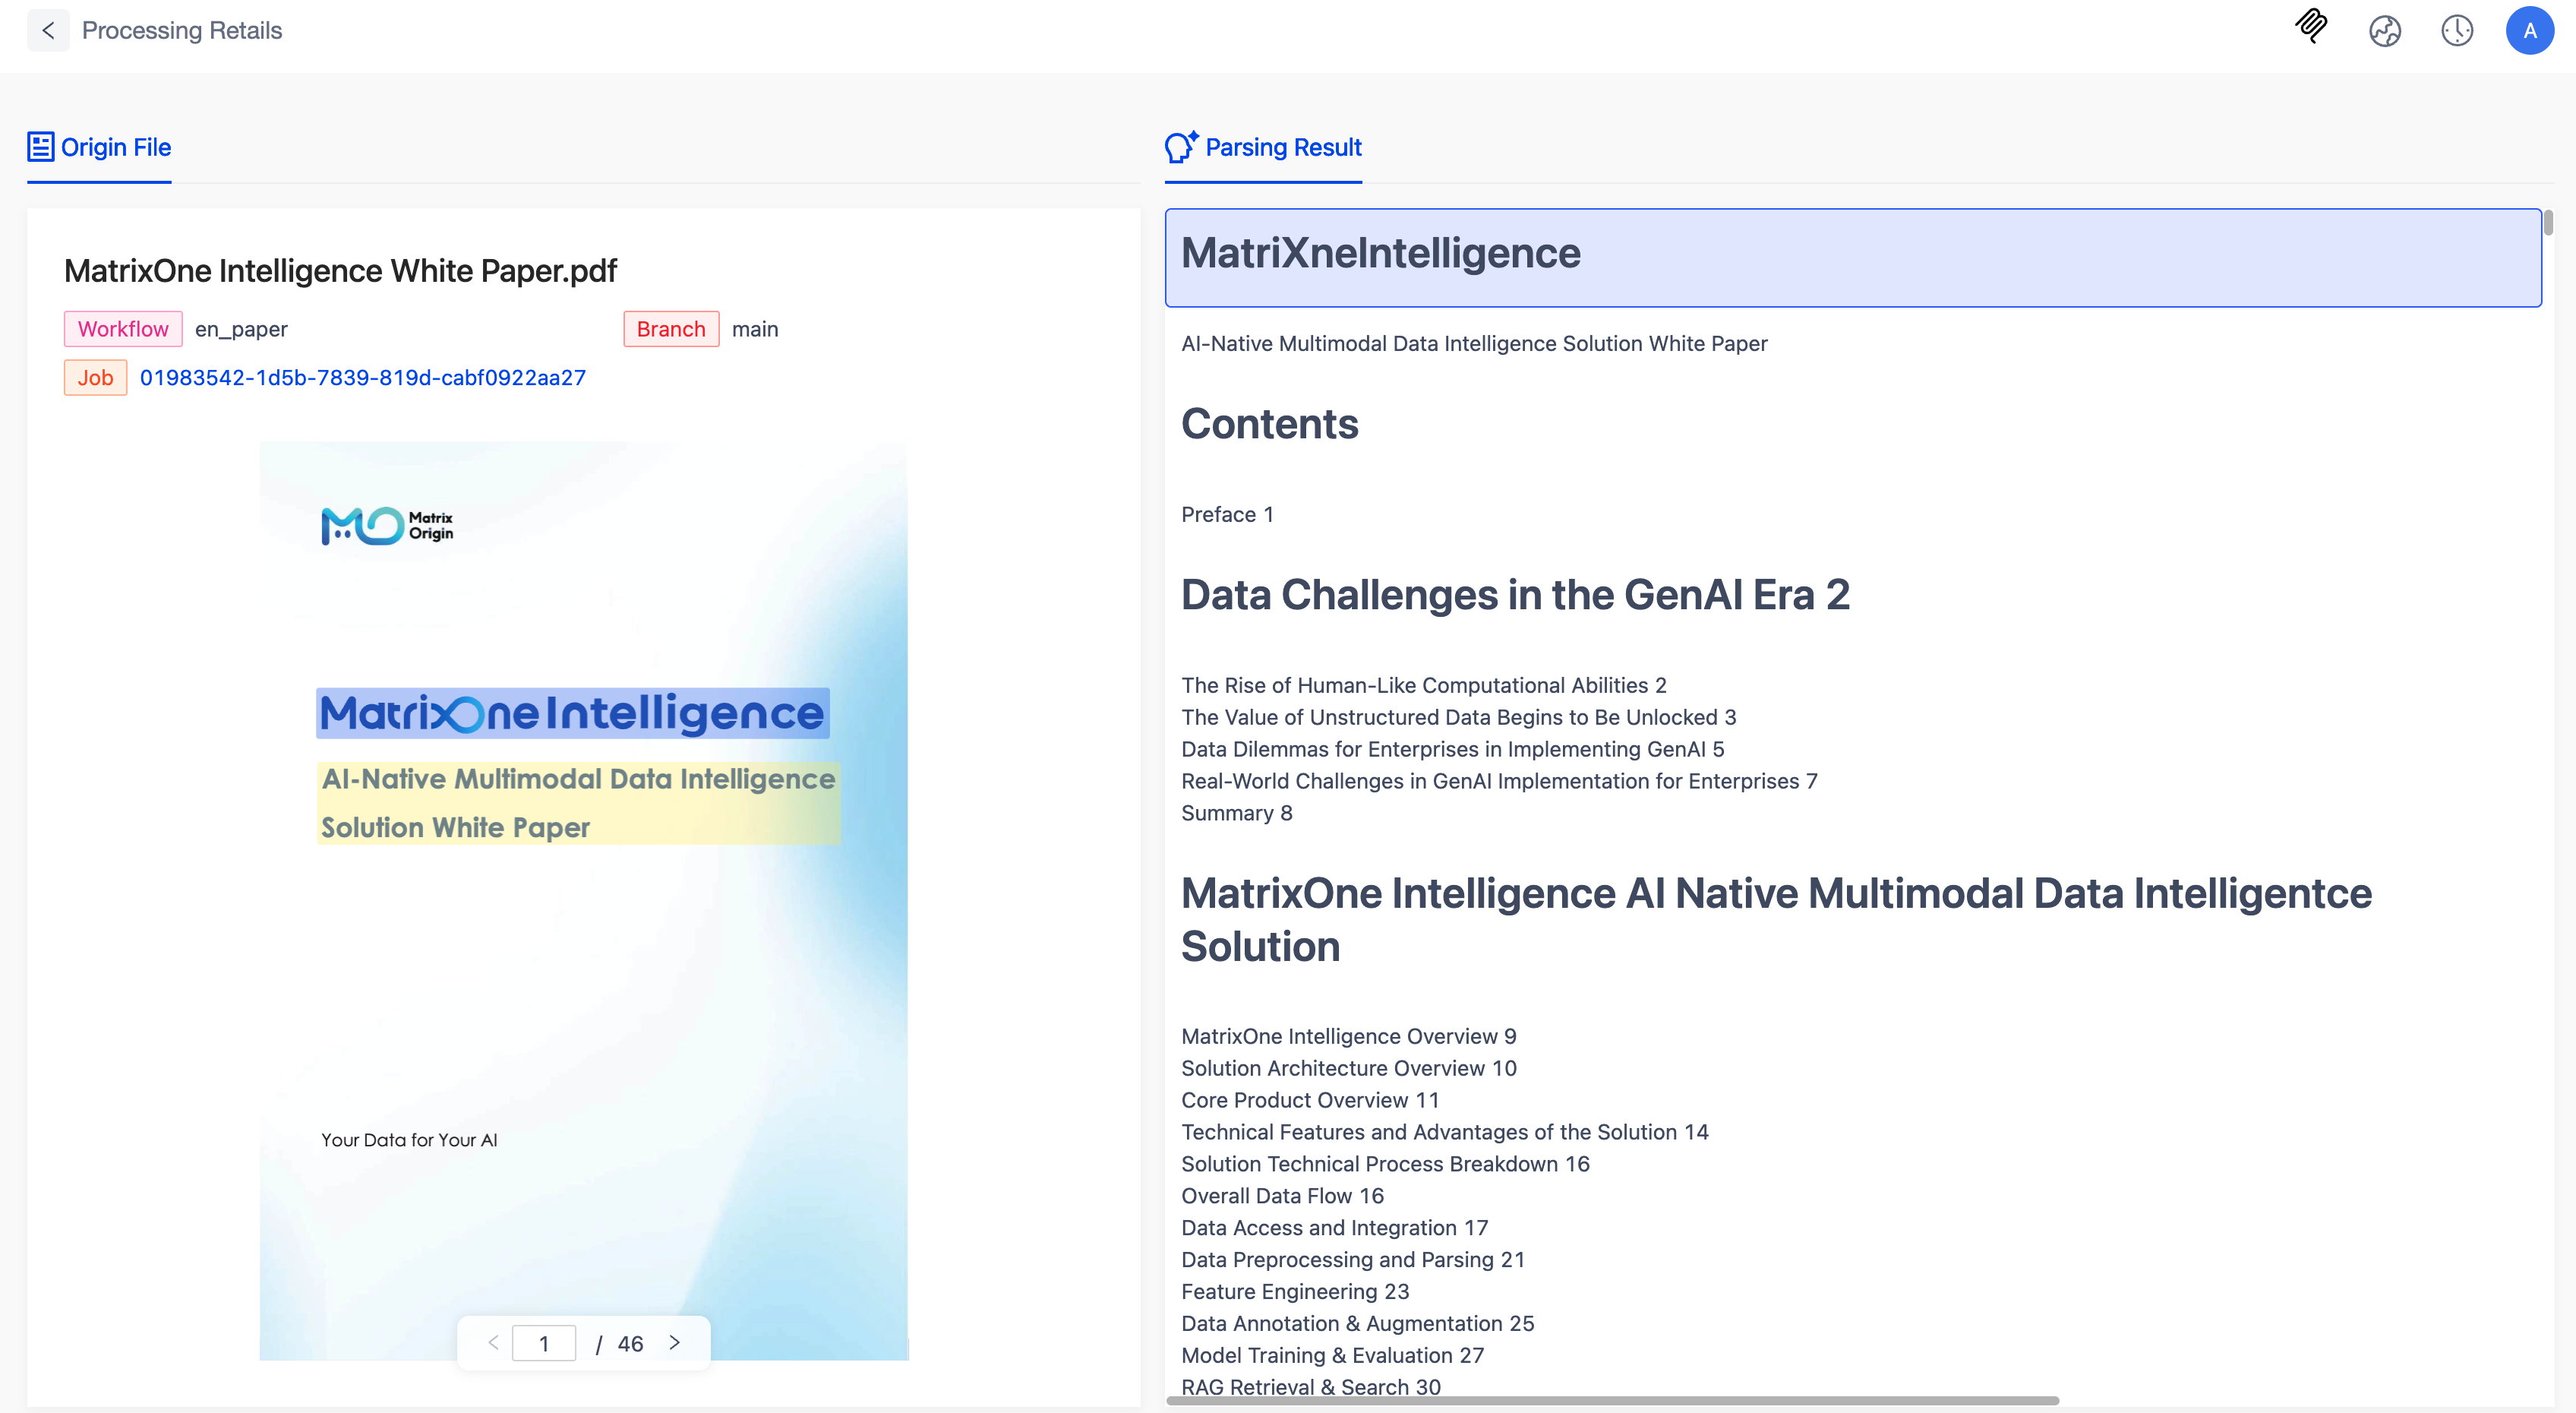Viewport: 2576px width, 1413px height.
Task: Click the attachment paperclip icon
Action: point(2311,28)
